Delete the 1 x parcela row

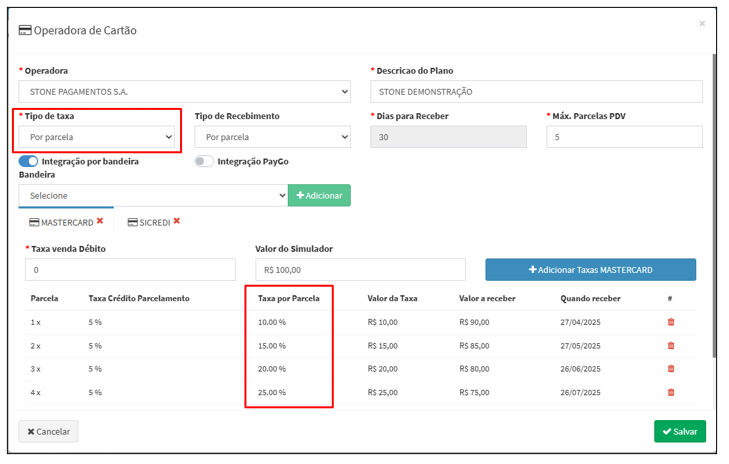pyautogui.click(x=670, y=322)
